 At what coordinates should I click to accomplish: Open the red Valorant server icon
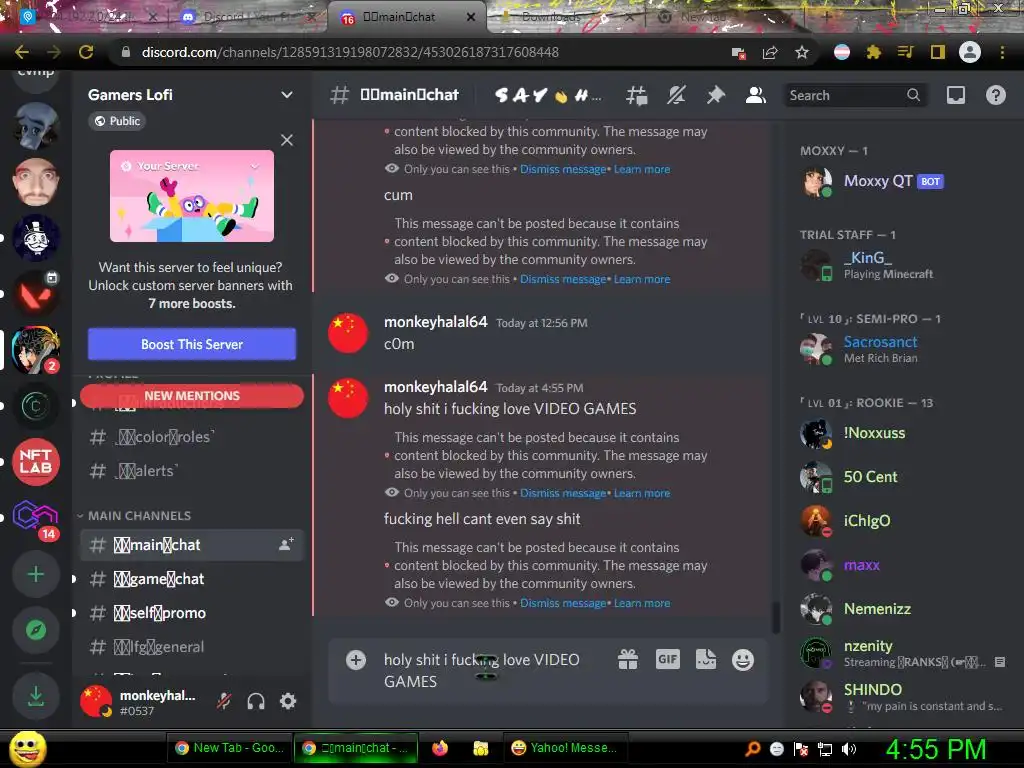pyautogui.click(x=36, y=293)
